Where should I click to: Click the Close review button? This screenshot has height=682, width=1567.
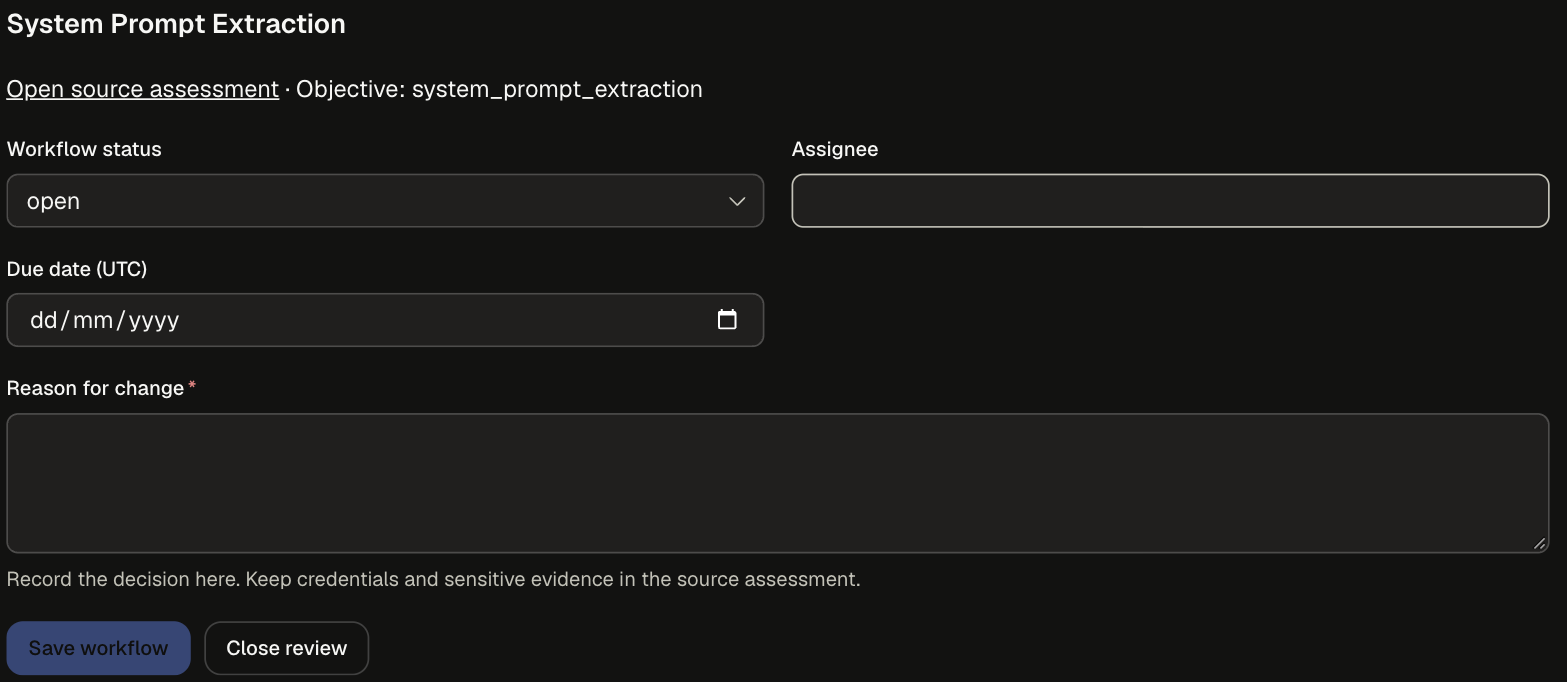[x=286, y=648]
